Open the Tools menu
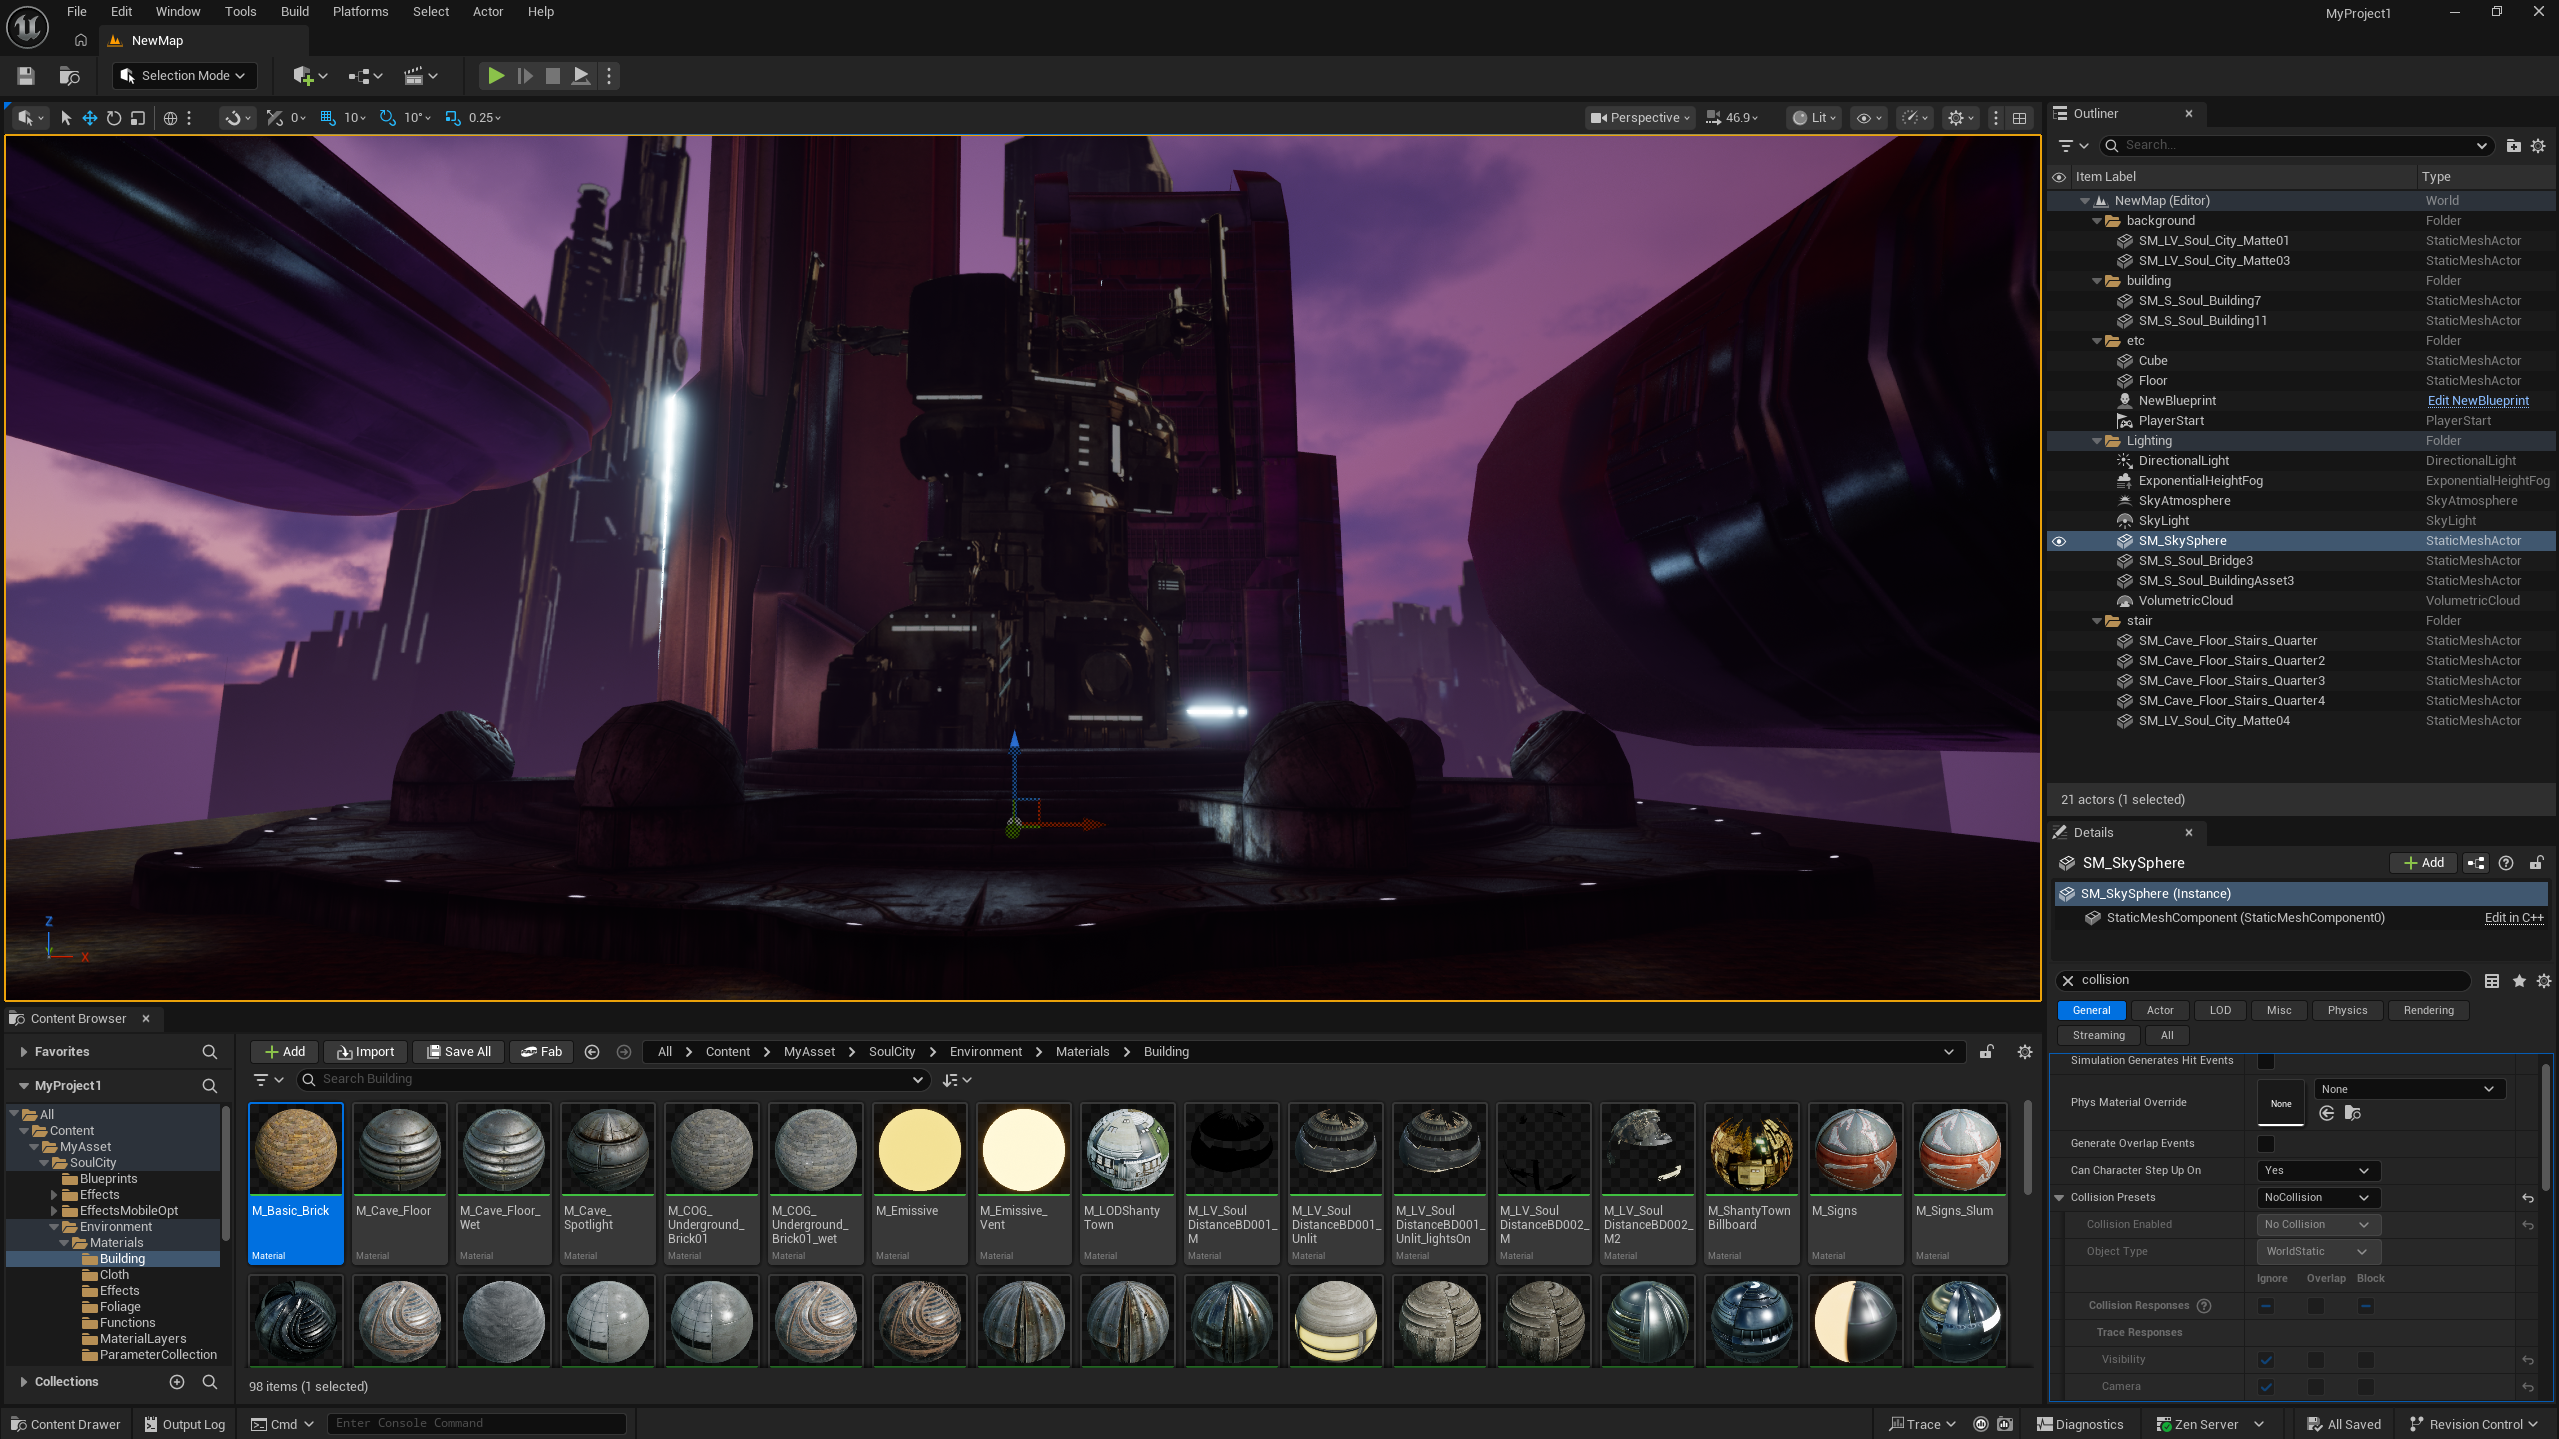The height and width of the screenshot is (1439, 2559). coord(240,11)
